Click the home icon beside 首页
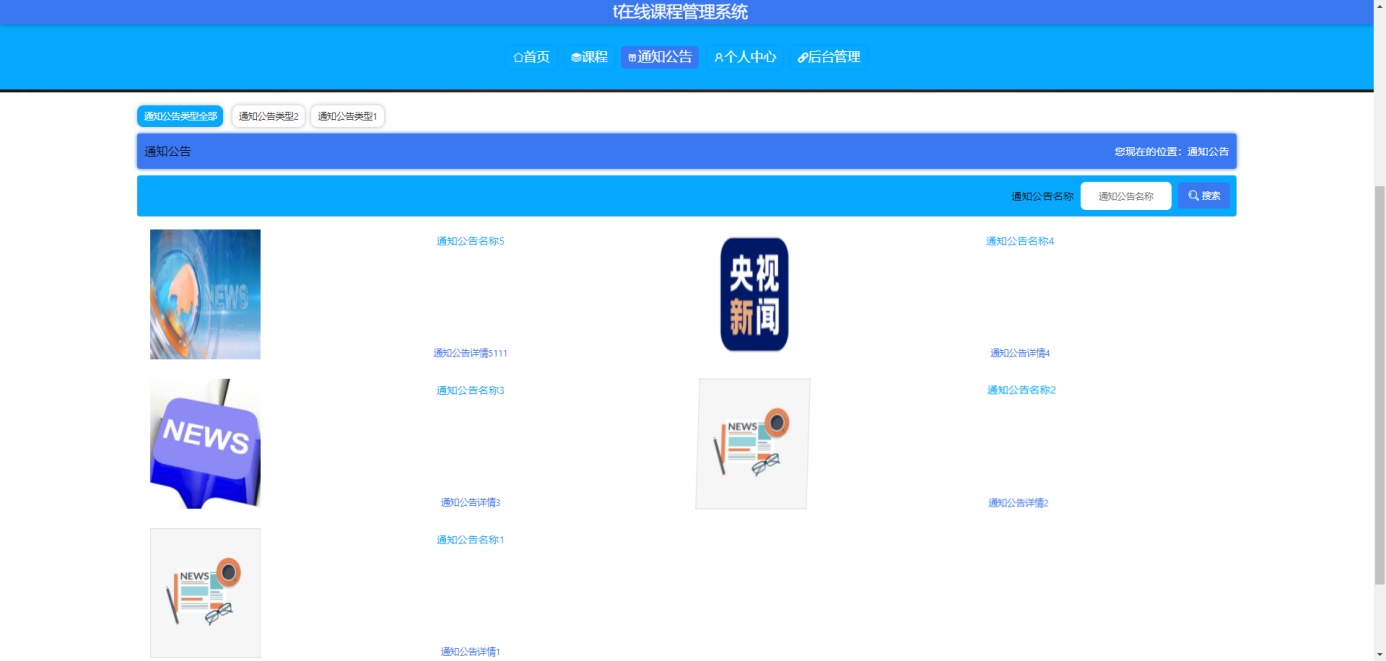 516,57
